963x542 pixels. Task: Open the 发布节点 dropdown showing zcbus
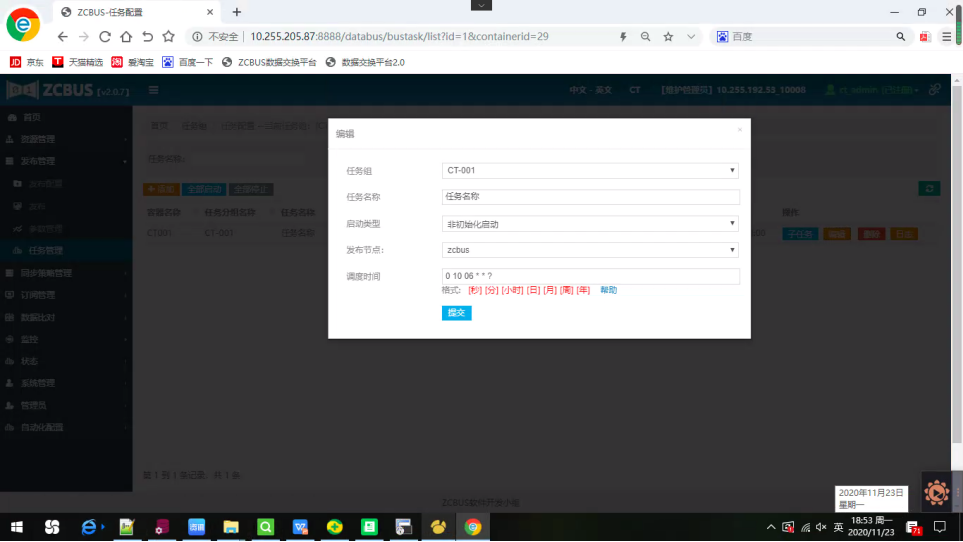590,250
